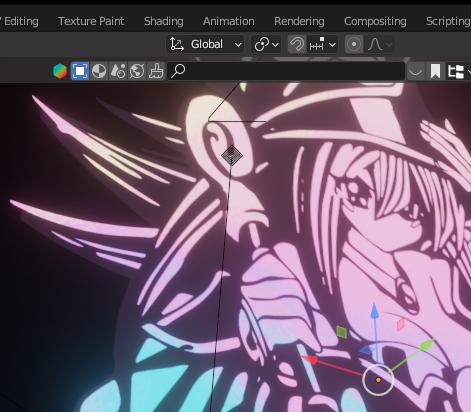Screen dimensions: 471x412
Task: Open the snapping options dropdown
Action: (322, 44)
